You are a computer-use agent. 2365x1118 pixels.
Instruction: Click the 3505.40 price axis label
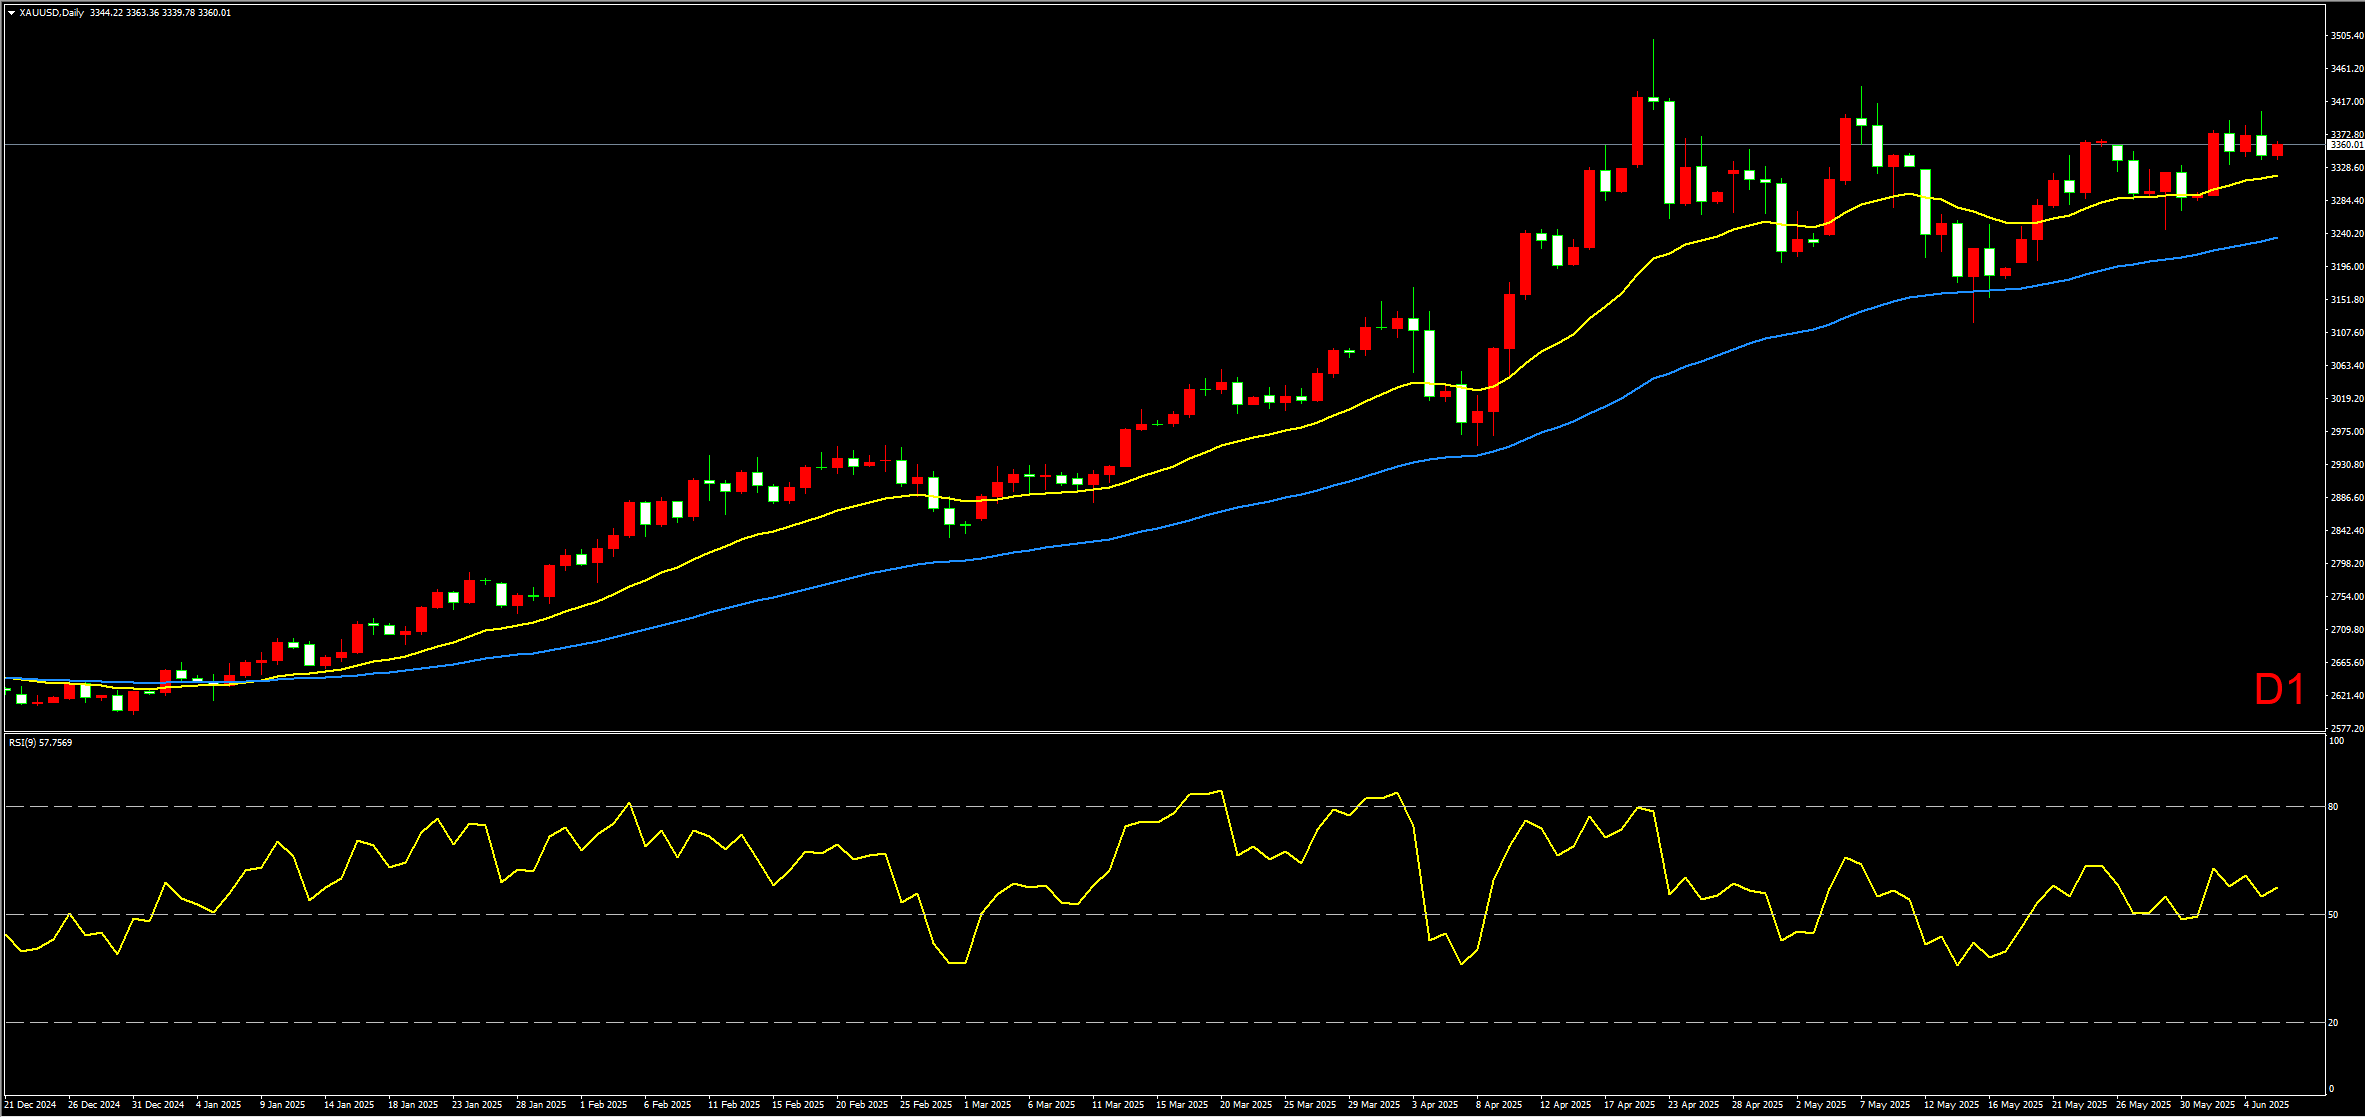point(2346,36)
